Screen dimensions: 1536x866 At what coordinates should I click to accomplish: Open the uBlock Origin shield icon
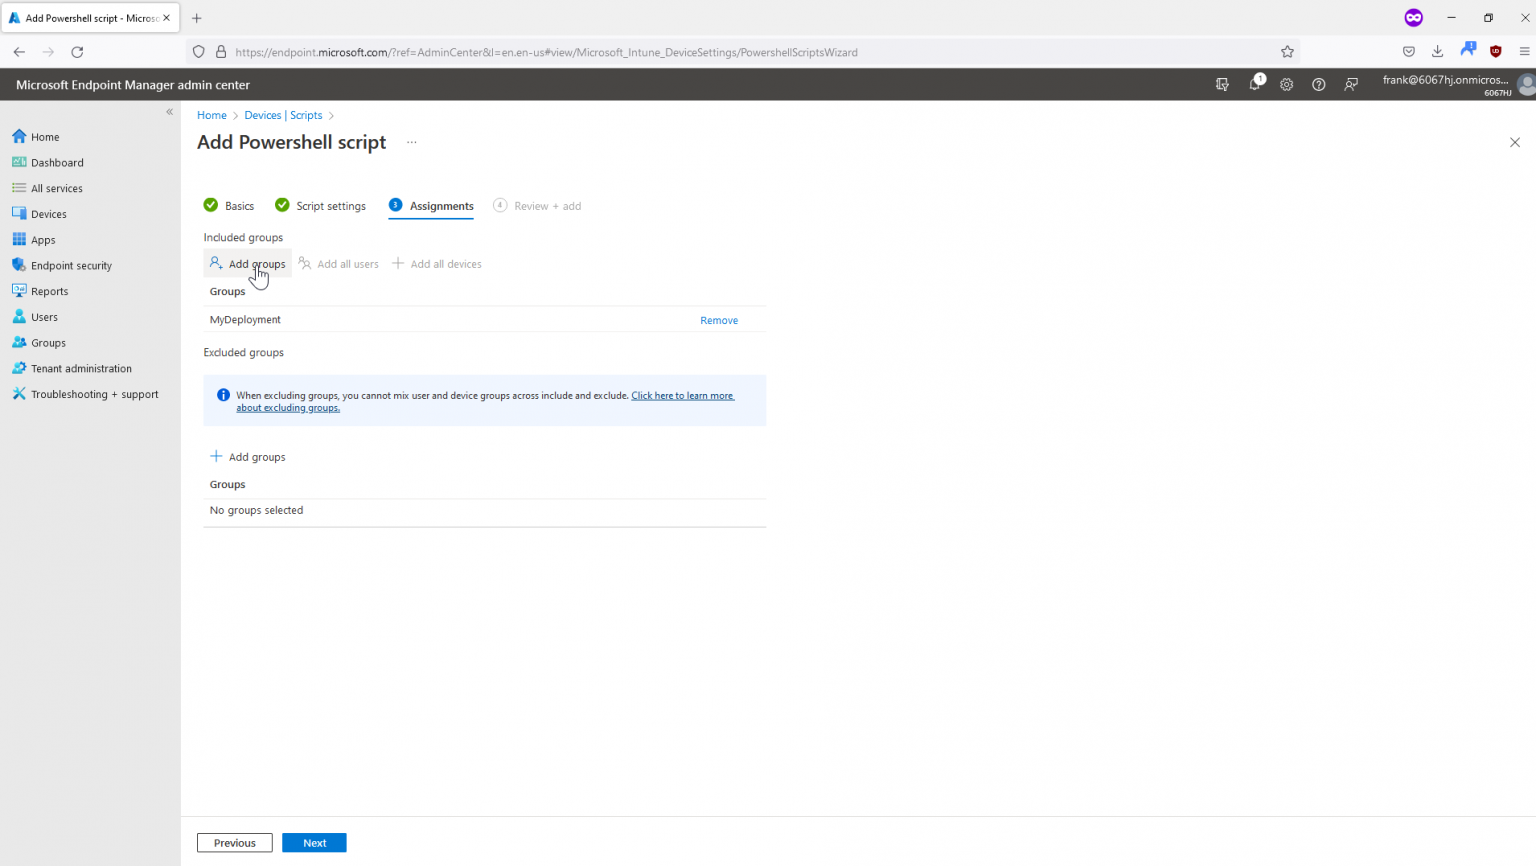(x=1495, y=51)
